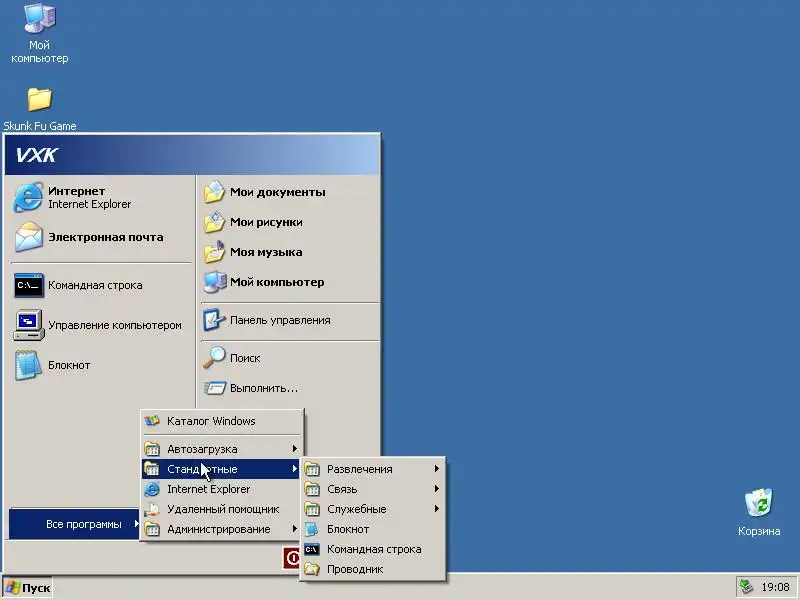Click the Выполнить run icon
The image size is (800, 600).
click(x=214, y=388)
